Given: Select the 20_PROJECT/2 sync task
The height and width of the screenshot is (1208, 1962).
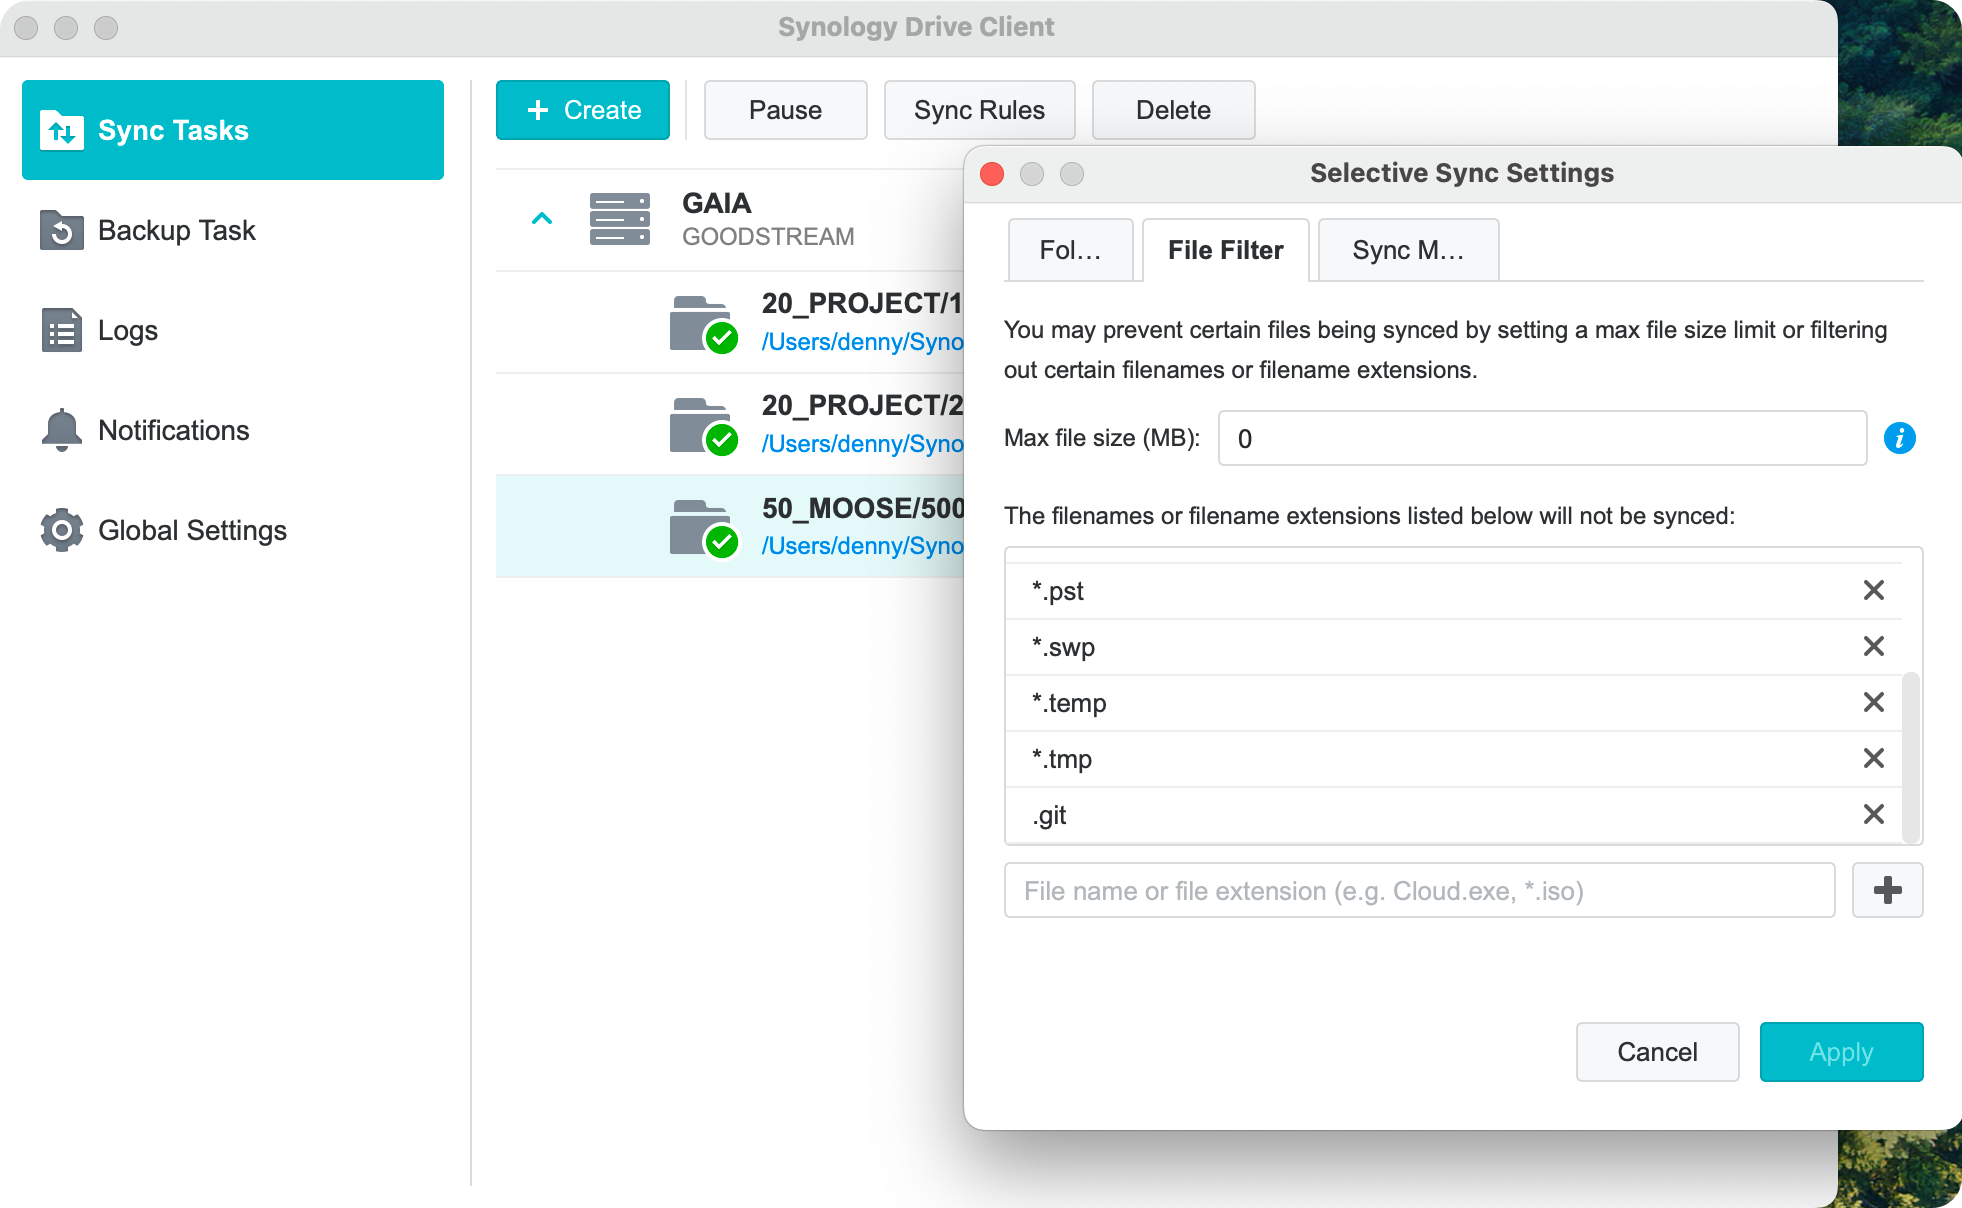Looking at the screenshot, I should click(x=860, y=424).
